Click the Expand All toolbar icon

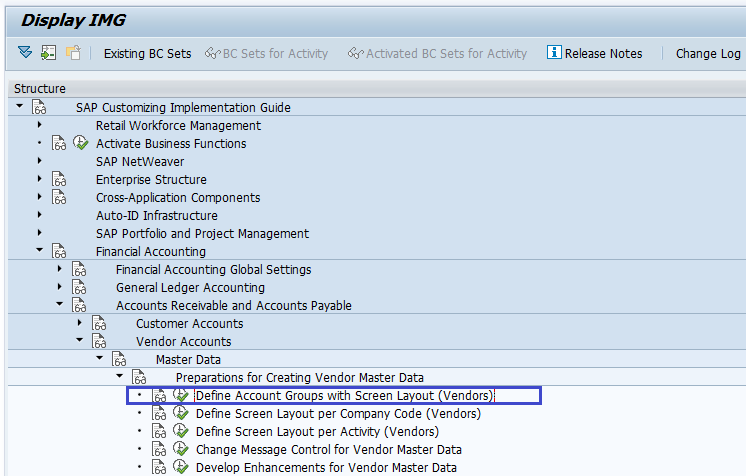pyautogui.click(x=25, y=52)
